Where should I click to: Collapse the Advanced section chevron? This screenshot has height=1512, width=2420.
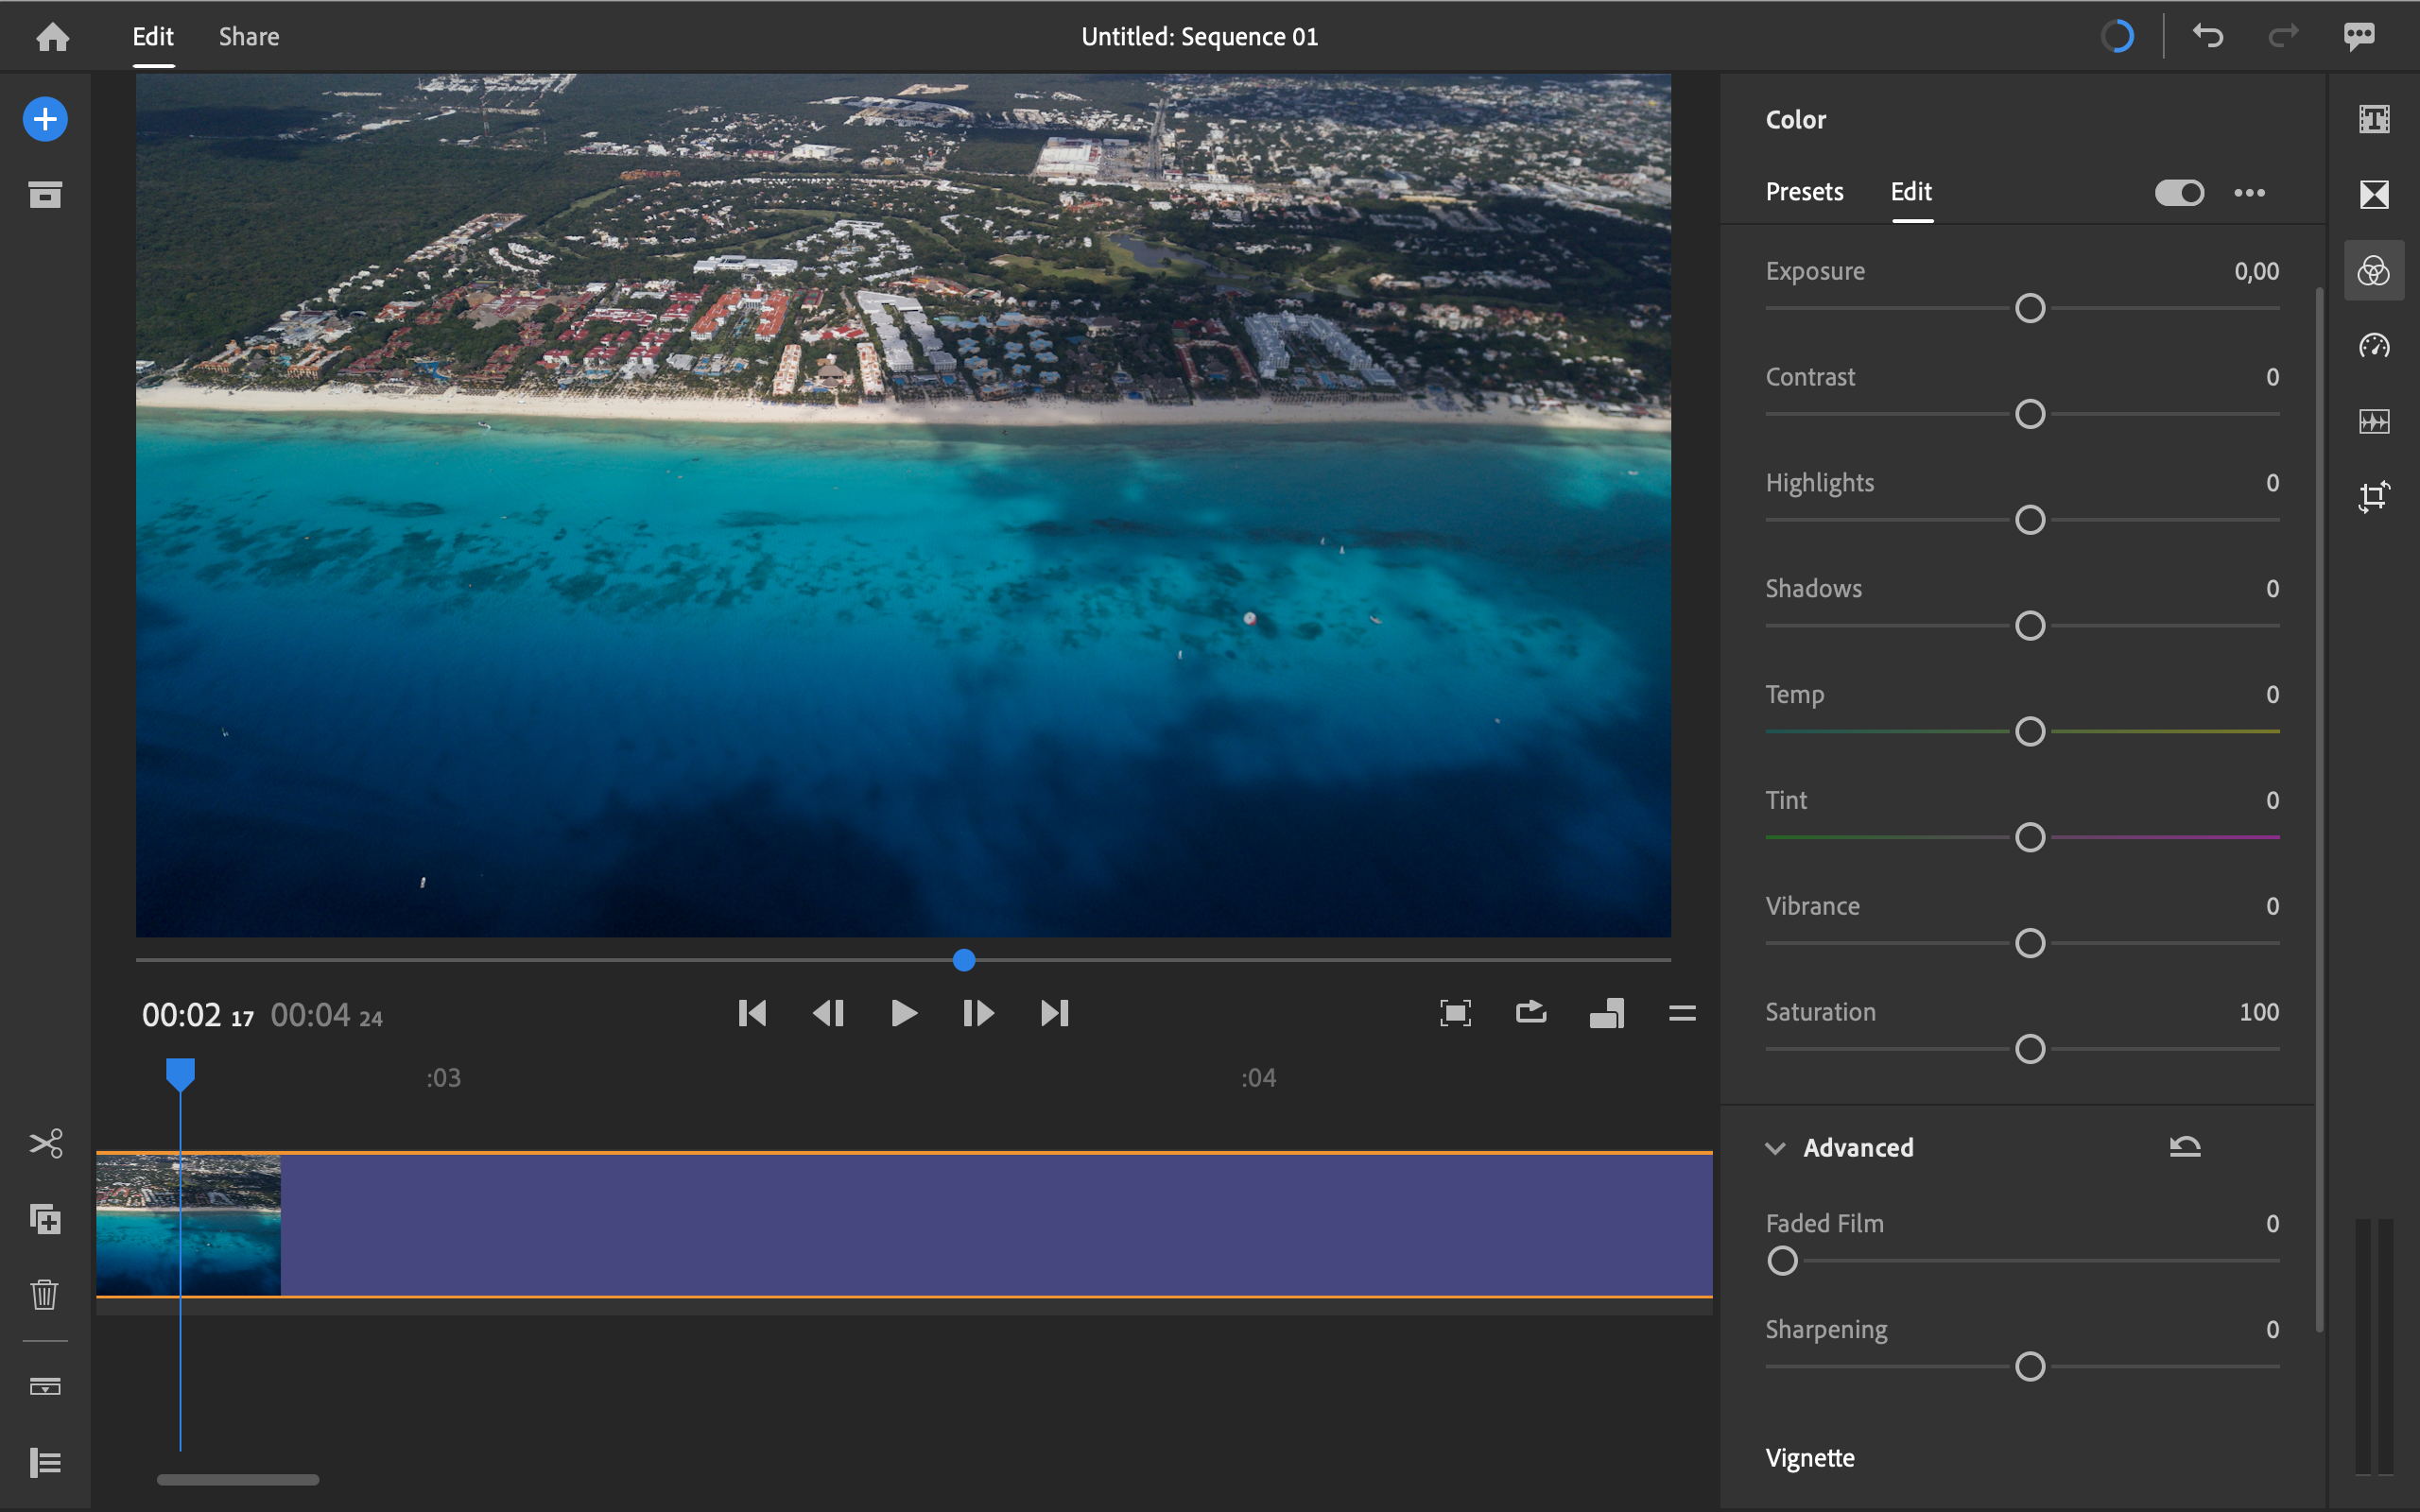[1775, 1148]
